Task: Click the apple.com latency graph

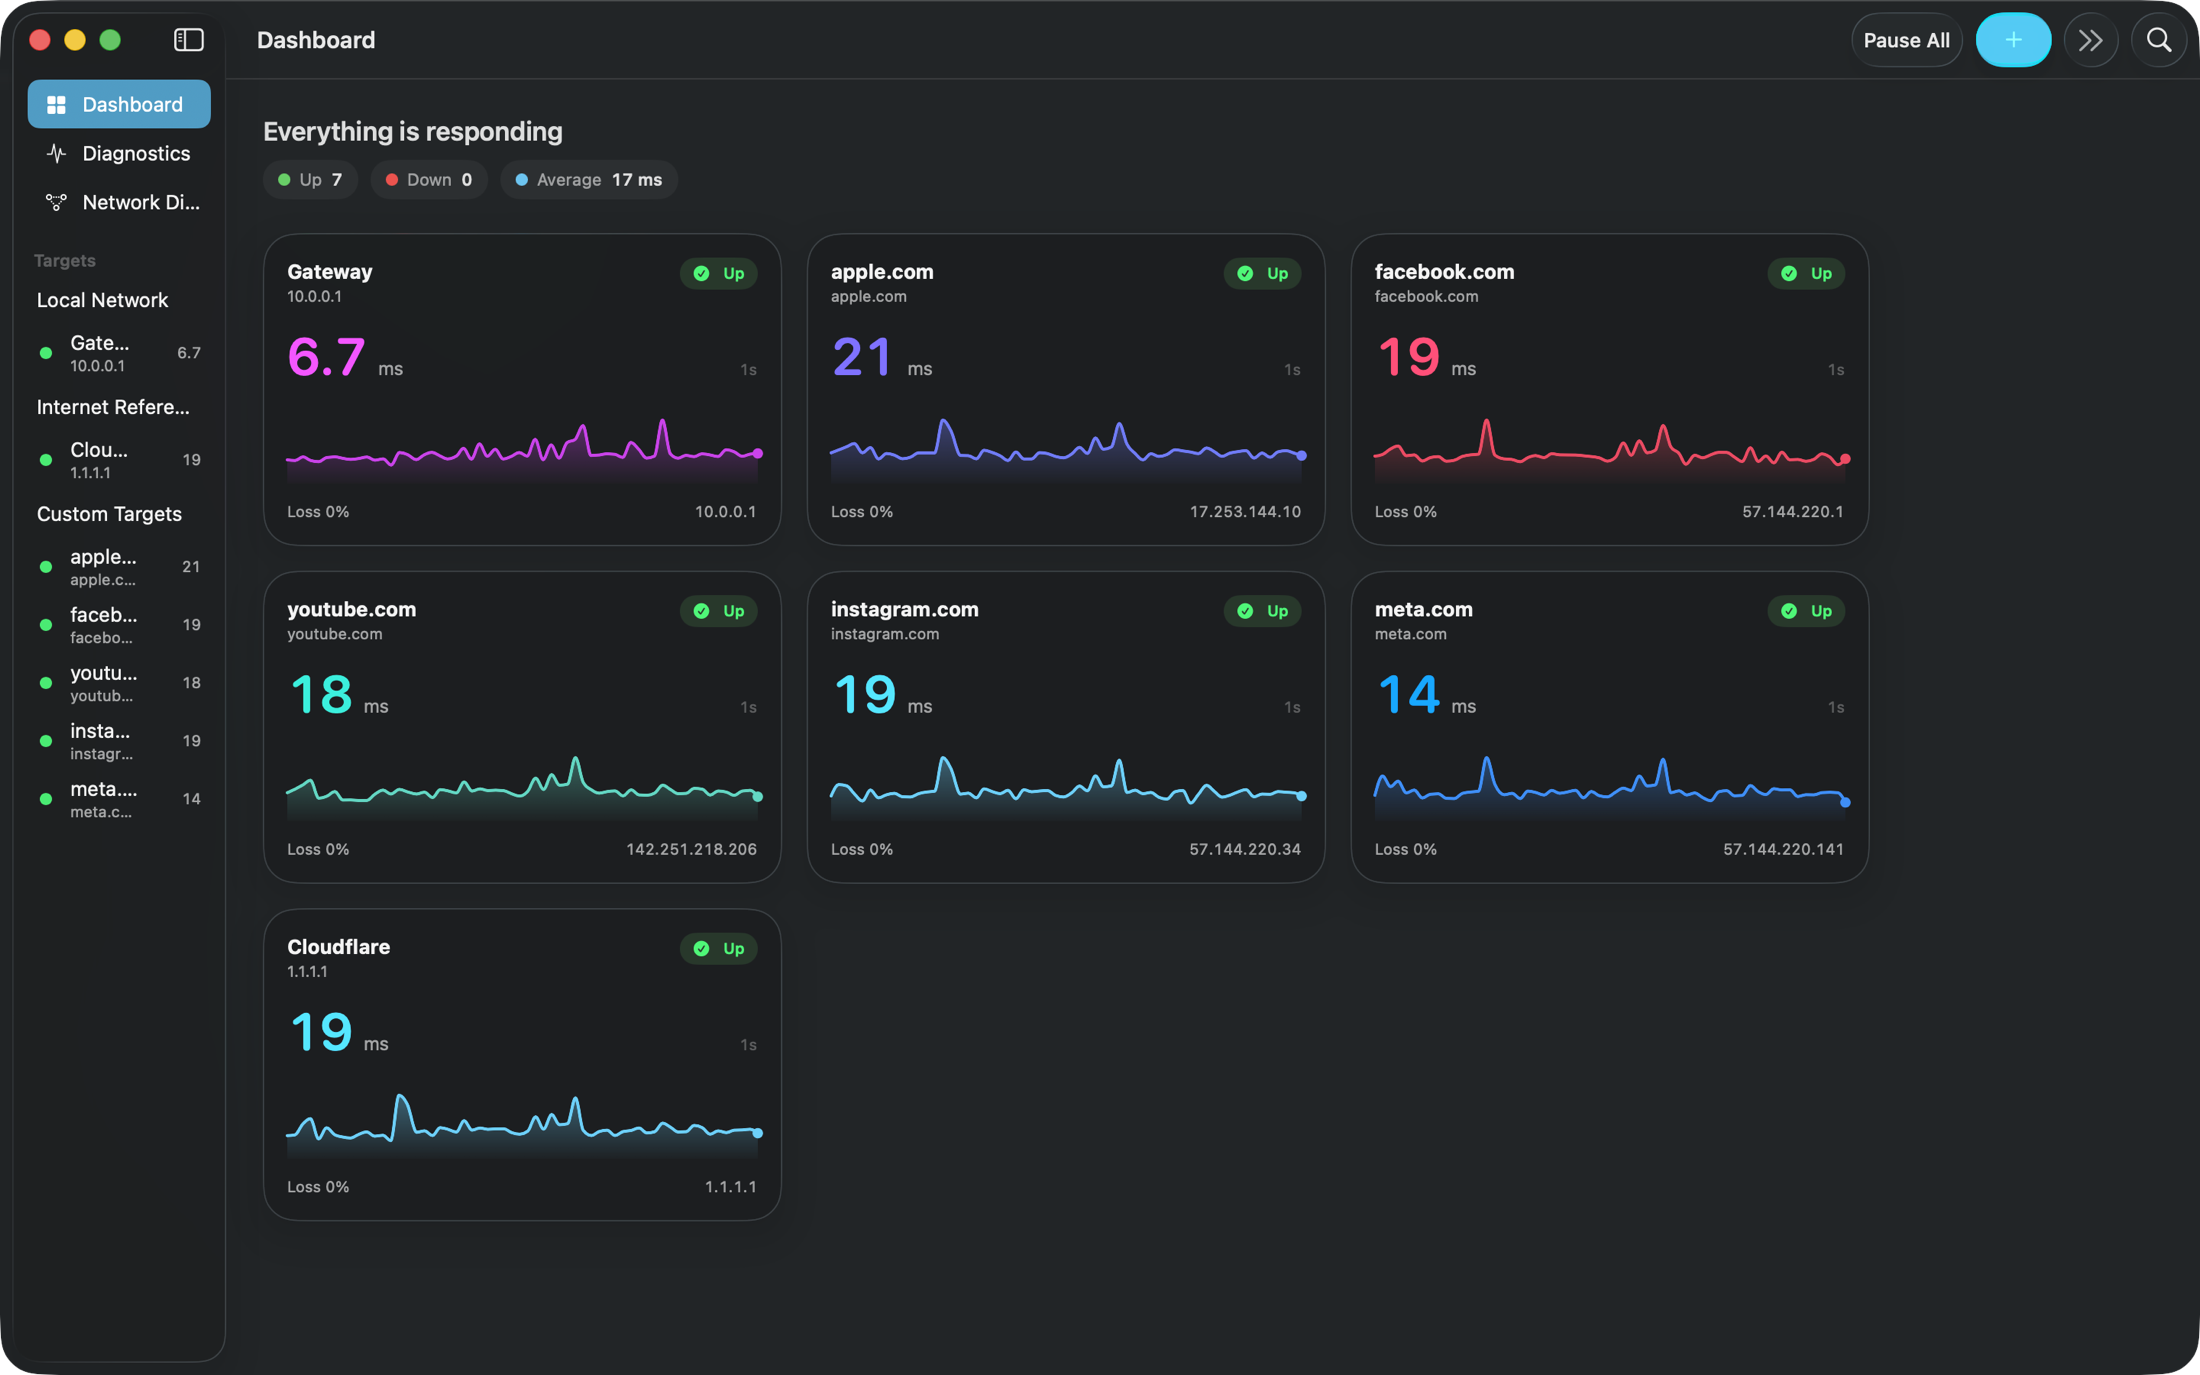Action: (1067, 449)
